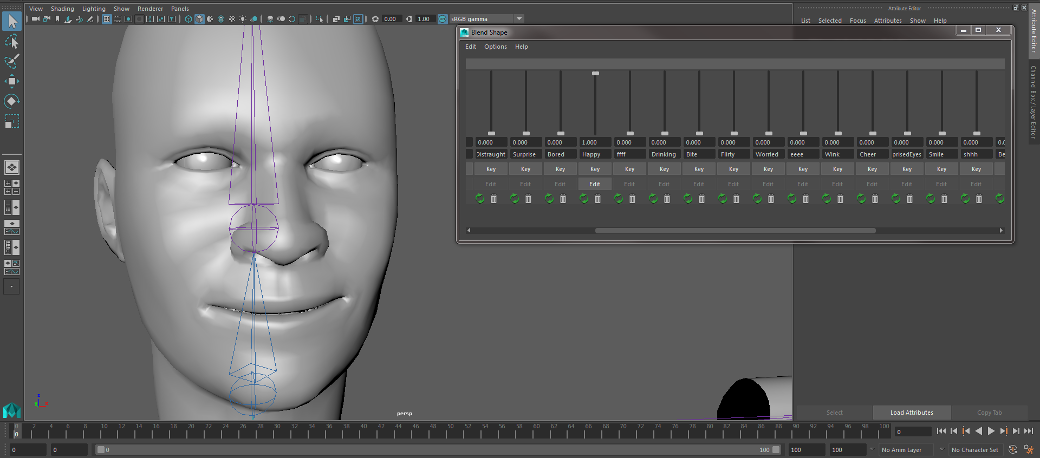The width and height of the screenshot is (1040, 458).
Task: Click the Load Attributes button
Action: [911, 412]
